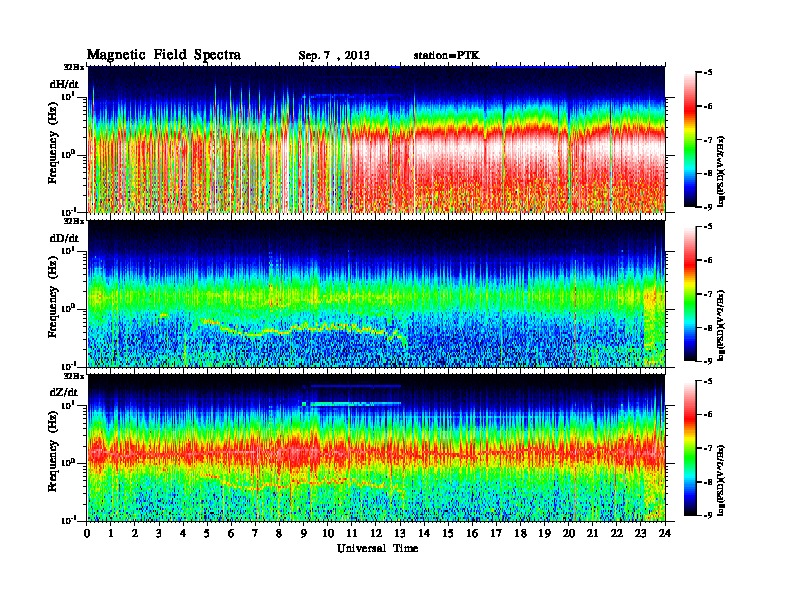Click the '-9' label on dH/dt color bar
This screenshot has width=792, height=612.
click(708, 207)
